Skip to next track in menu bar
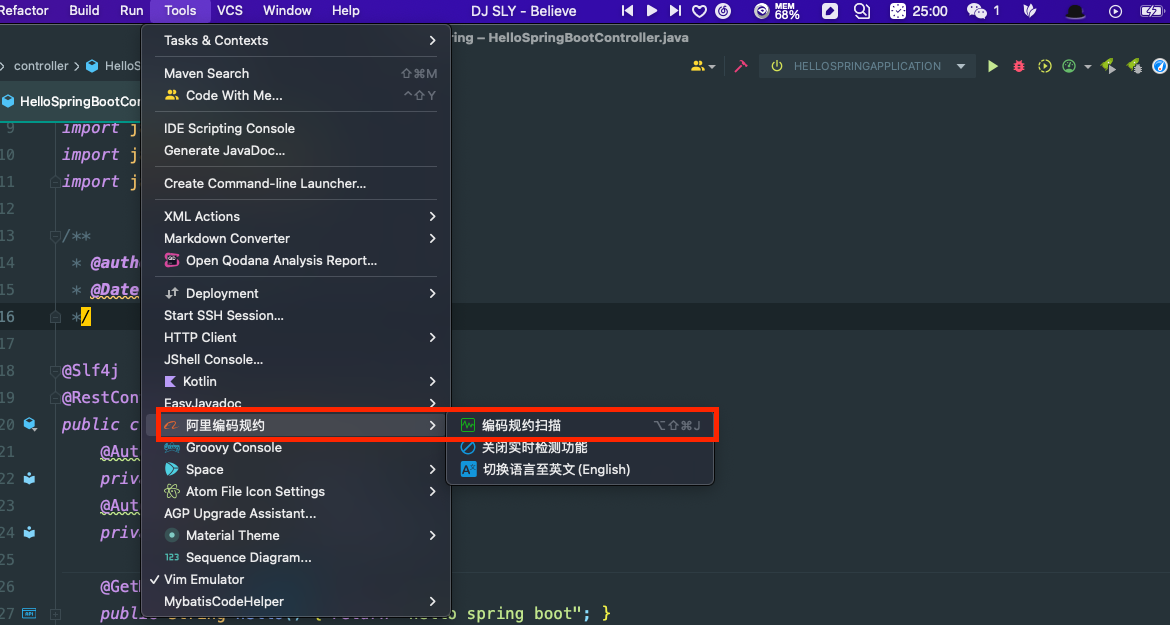 [x=675, y=10]
